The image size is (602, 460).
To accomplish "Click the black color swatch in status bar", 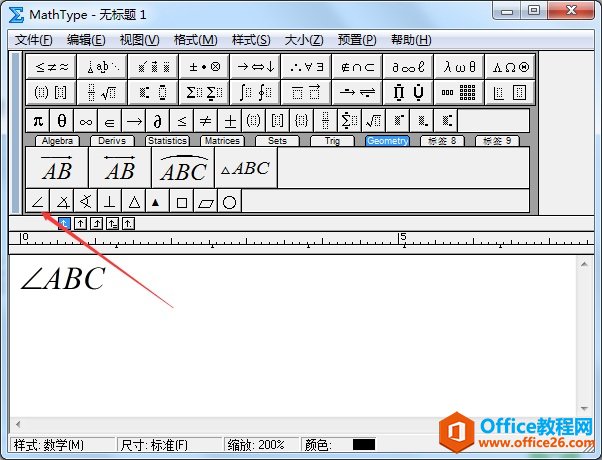I will tap(364, 445).
